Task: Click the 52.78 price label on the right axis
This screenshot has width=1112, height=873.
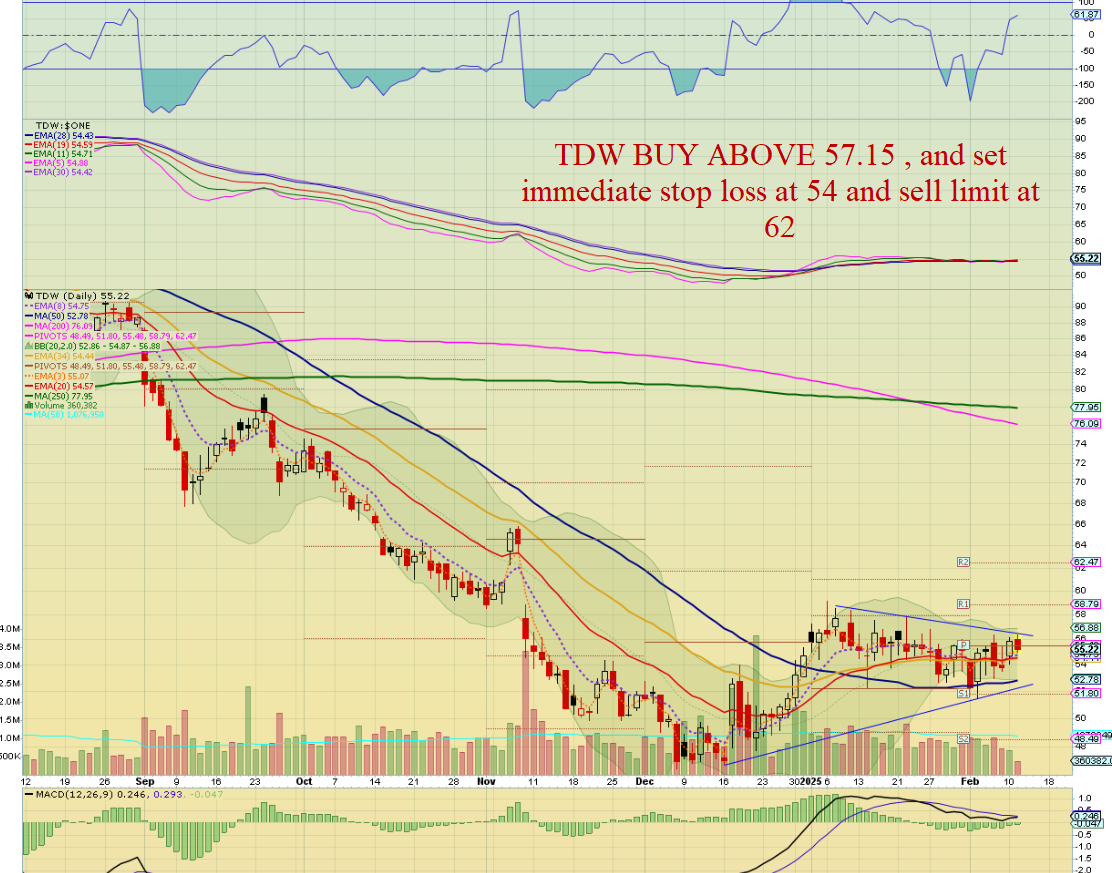Action: click(x=1086, y=679)
